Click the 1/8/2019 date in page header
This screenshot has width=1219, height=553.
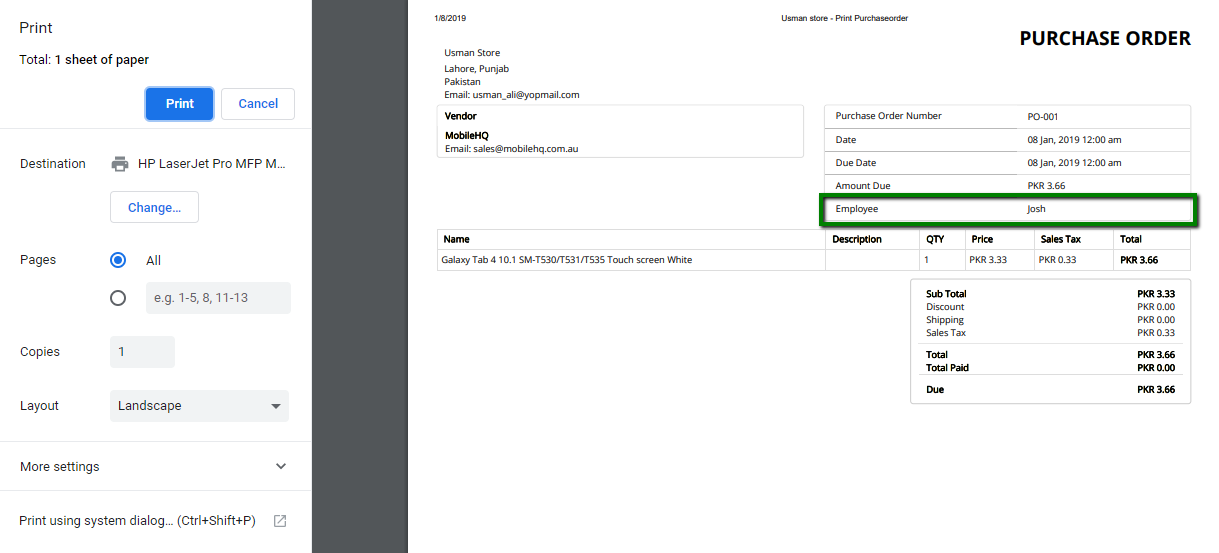click(450, 19)
